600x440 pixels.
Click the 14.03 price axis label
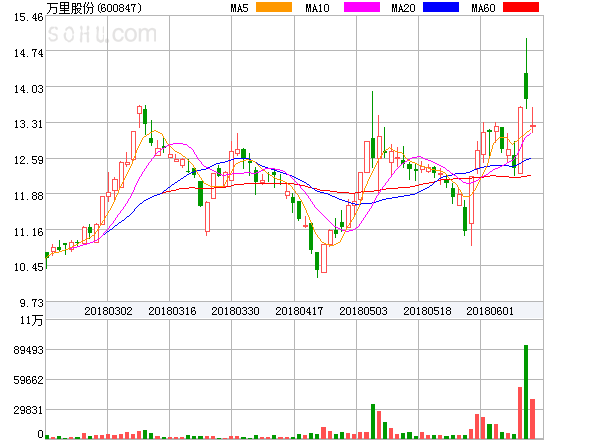point(29,89)
